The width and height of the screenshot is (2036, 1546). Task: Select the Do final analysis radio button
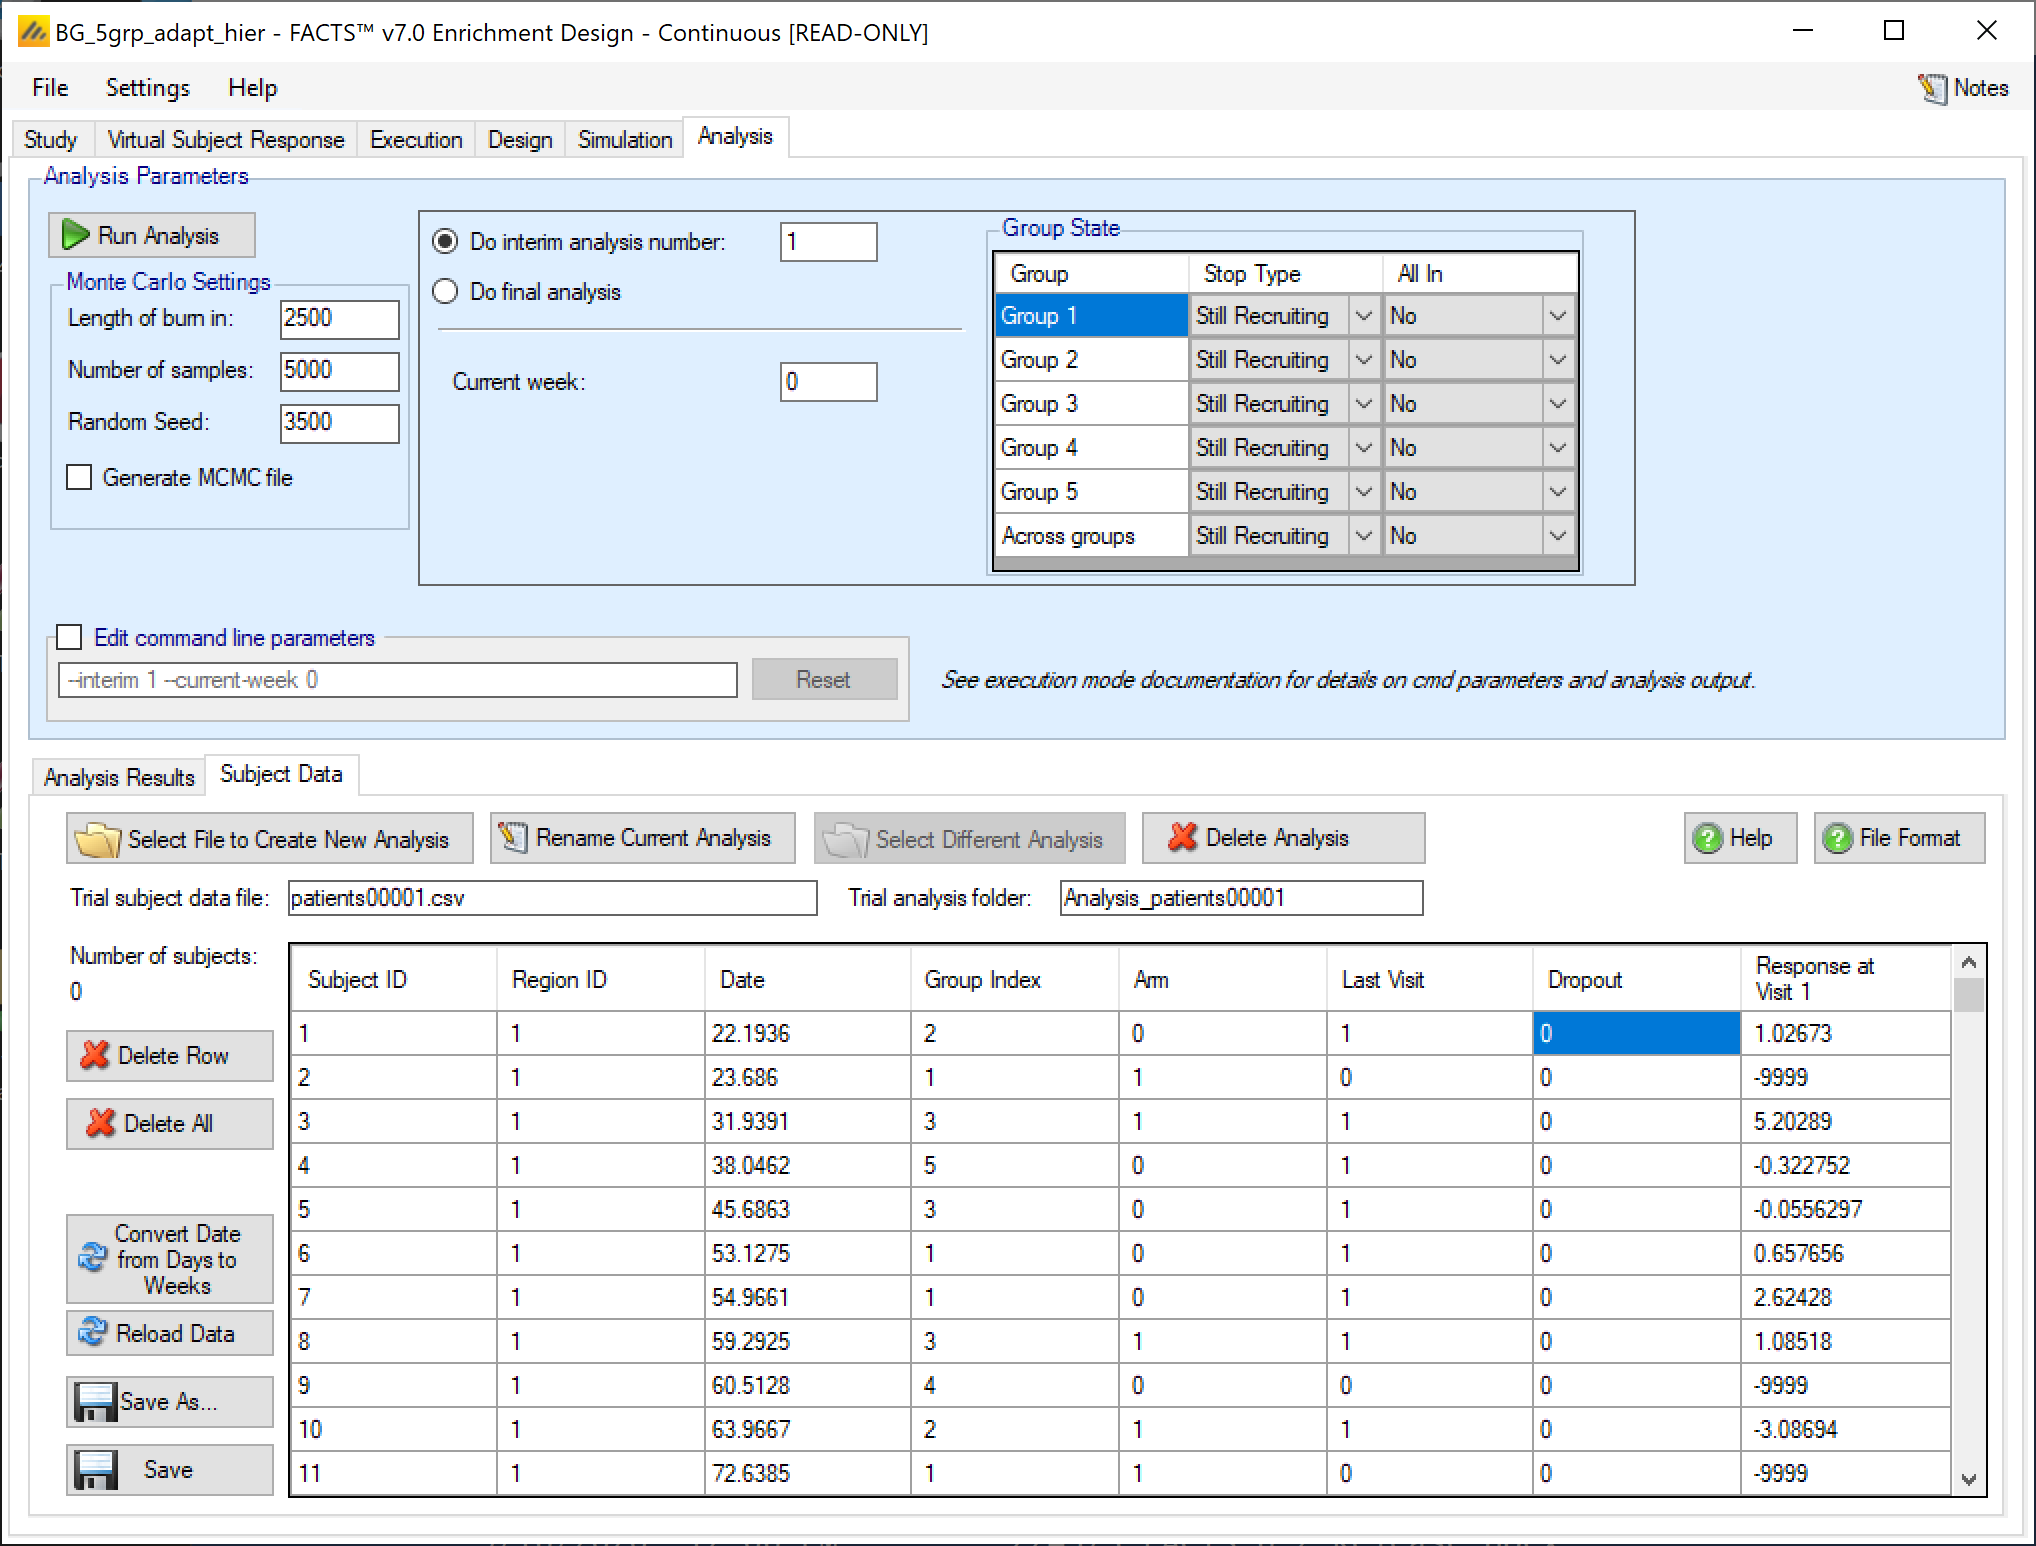click(445, 291)
